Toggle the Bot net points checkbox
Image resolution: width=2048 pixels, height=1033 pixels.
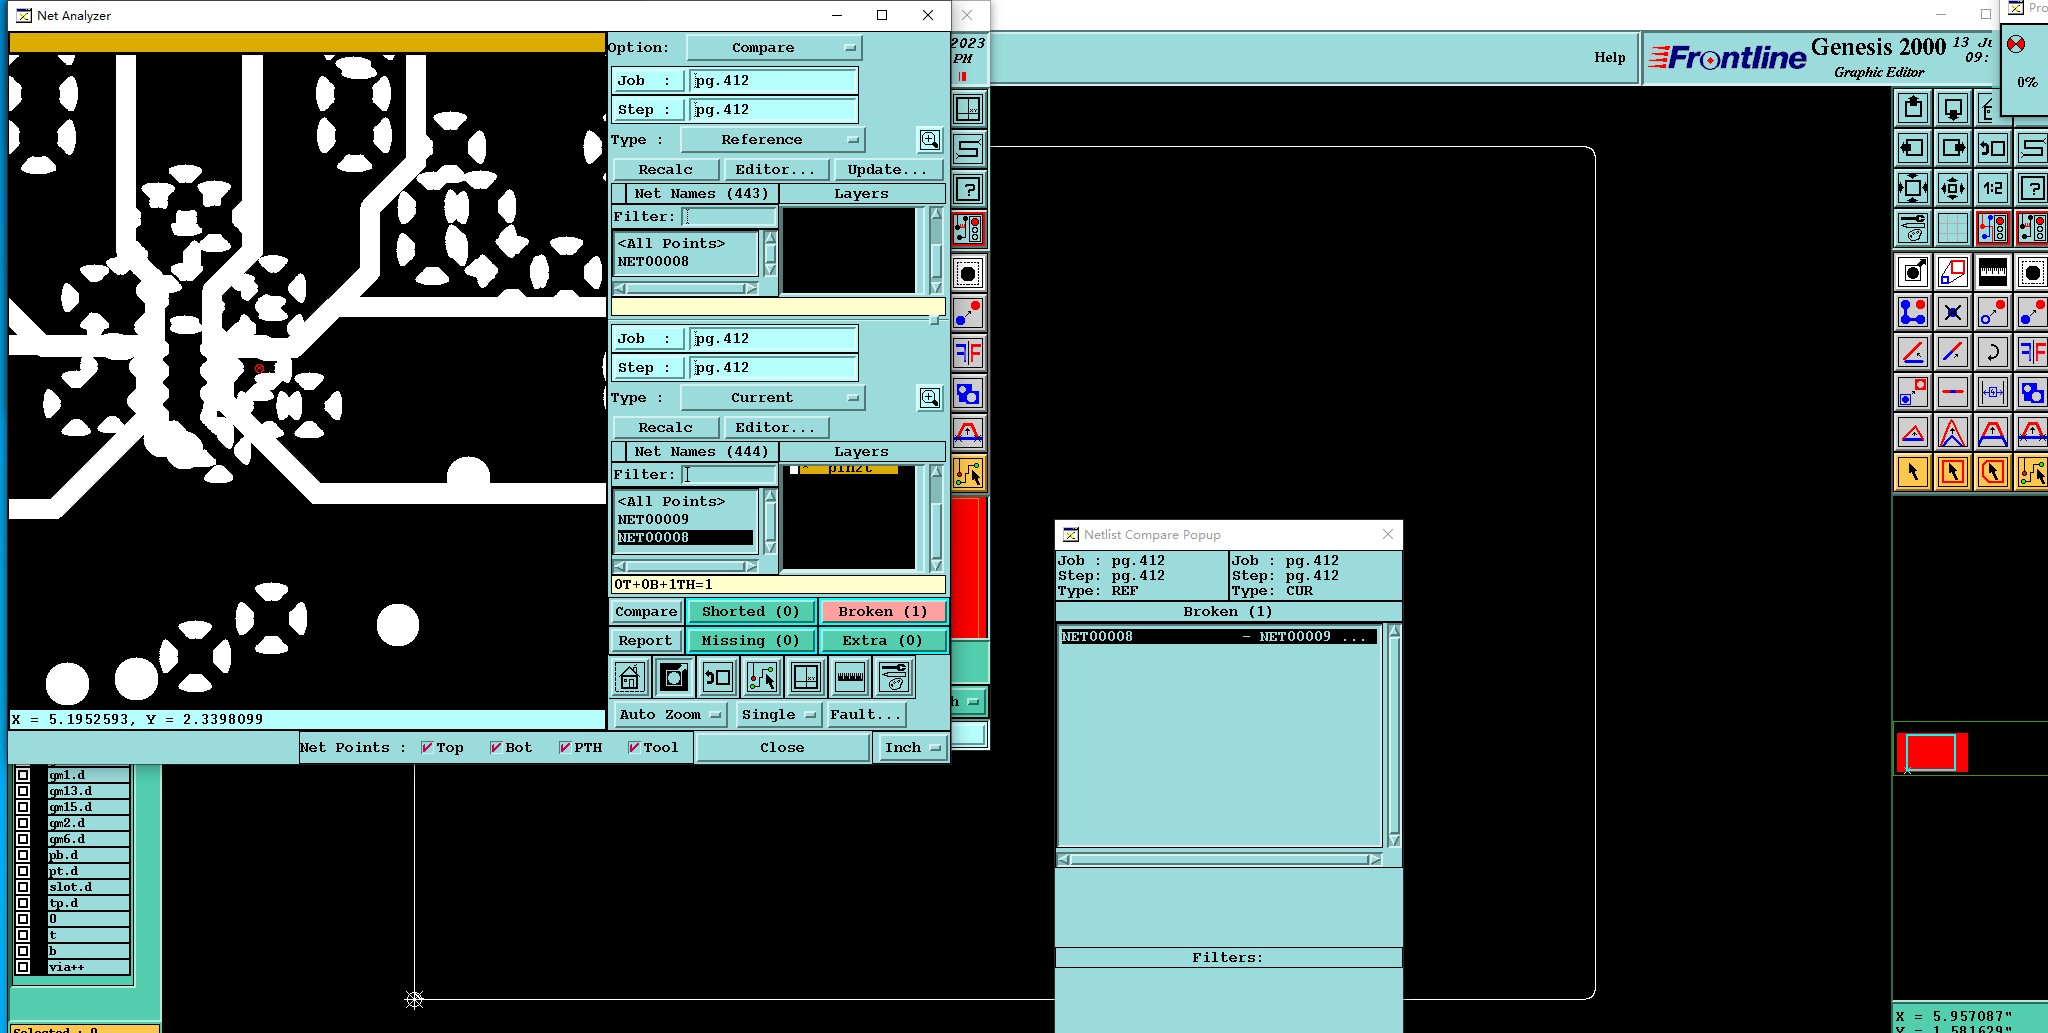496,747
